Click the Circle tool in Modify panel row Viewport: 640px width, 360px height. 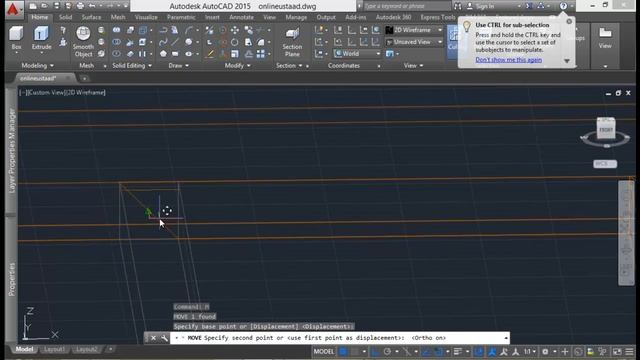point(235,42)
